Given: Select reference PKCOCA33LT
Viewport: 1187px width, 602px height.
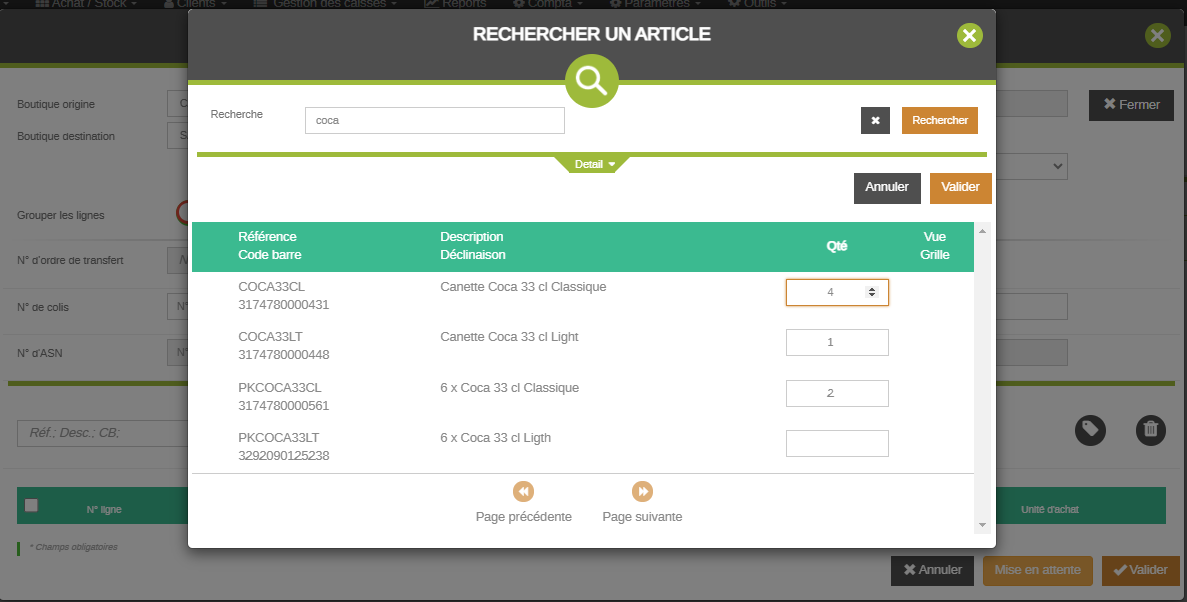Looking at the screenshot, I should pos(279,438).
